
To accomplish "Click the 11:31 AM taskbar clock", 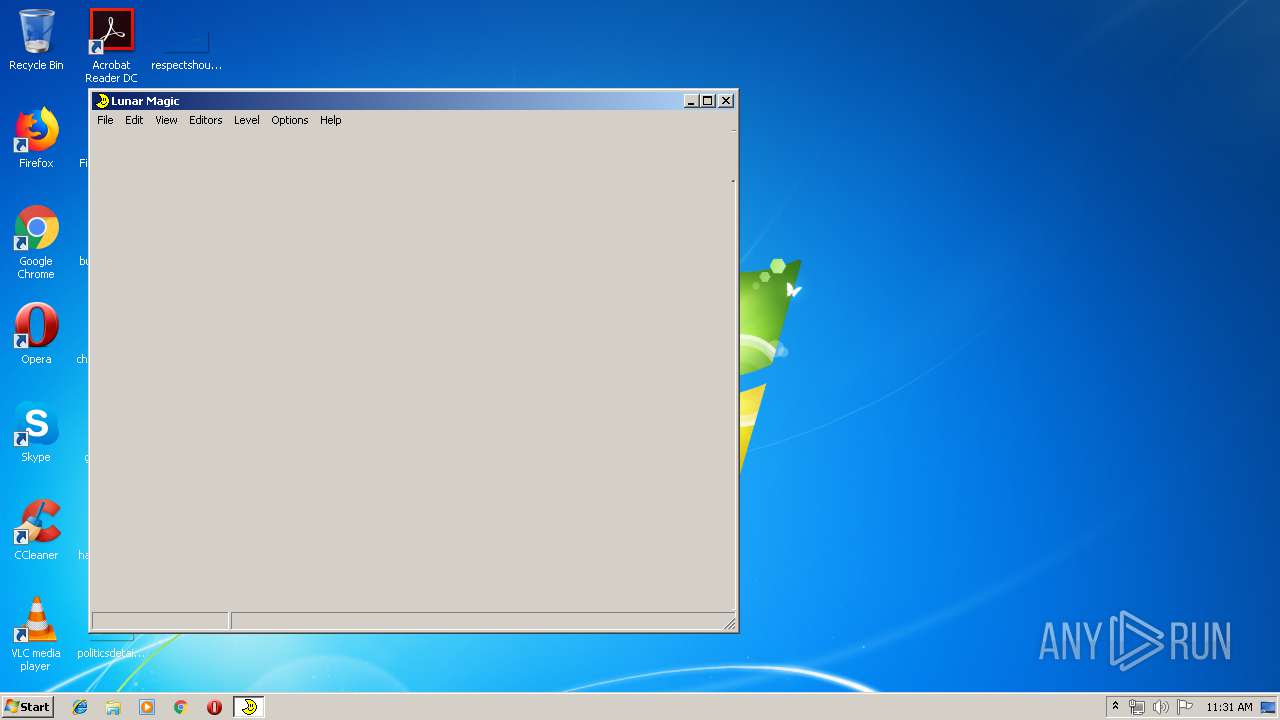I will click(1229, 707).
